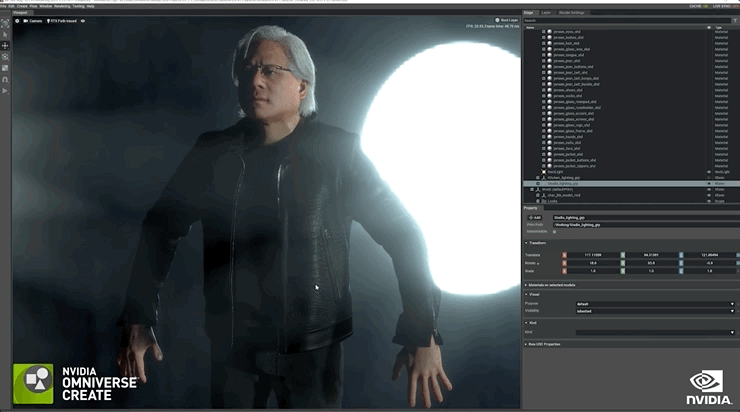Expand Materials on selected models section
Image resolution: width=740 pixels, height=412 pixels.
coord(550,285)
